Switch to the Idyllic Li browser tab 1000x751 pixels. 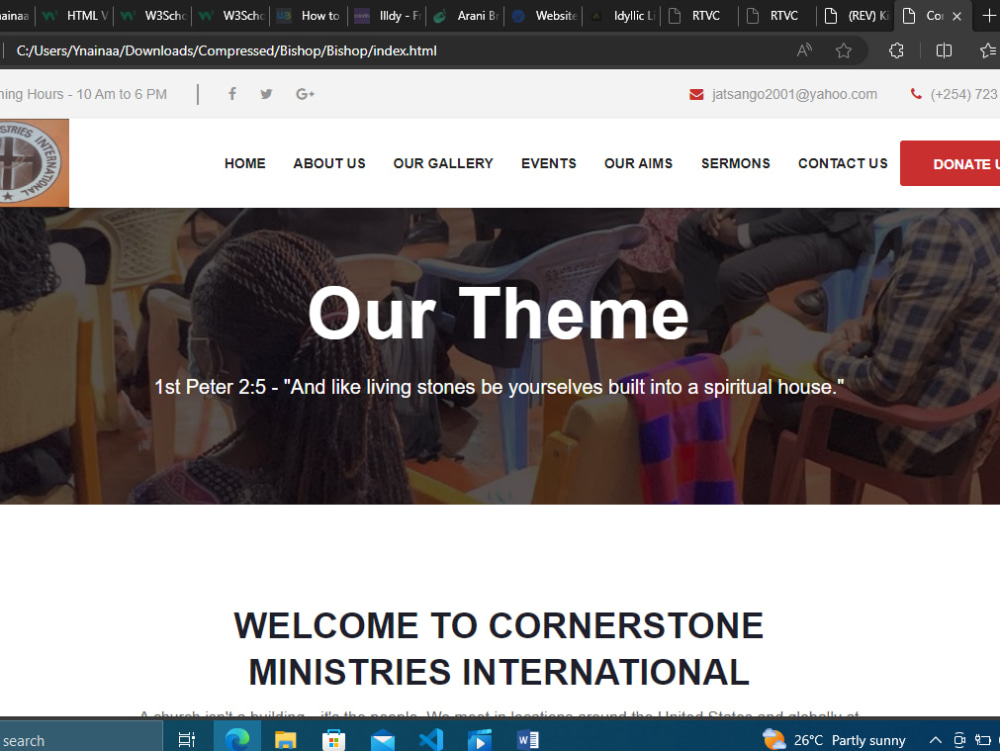coord(621,16)
